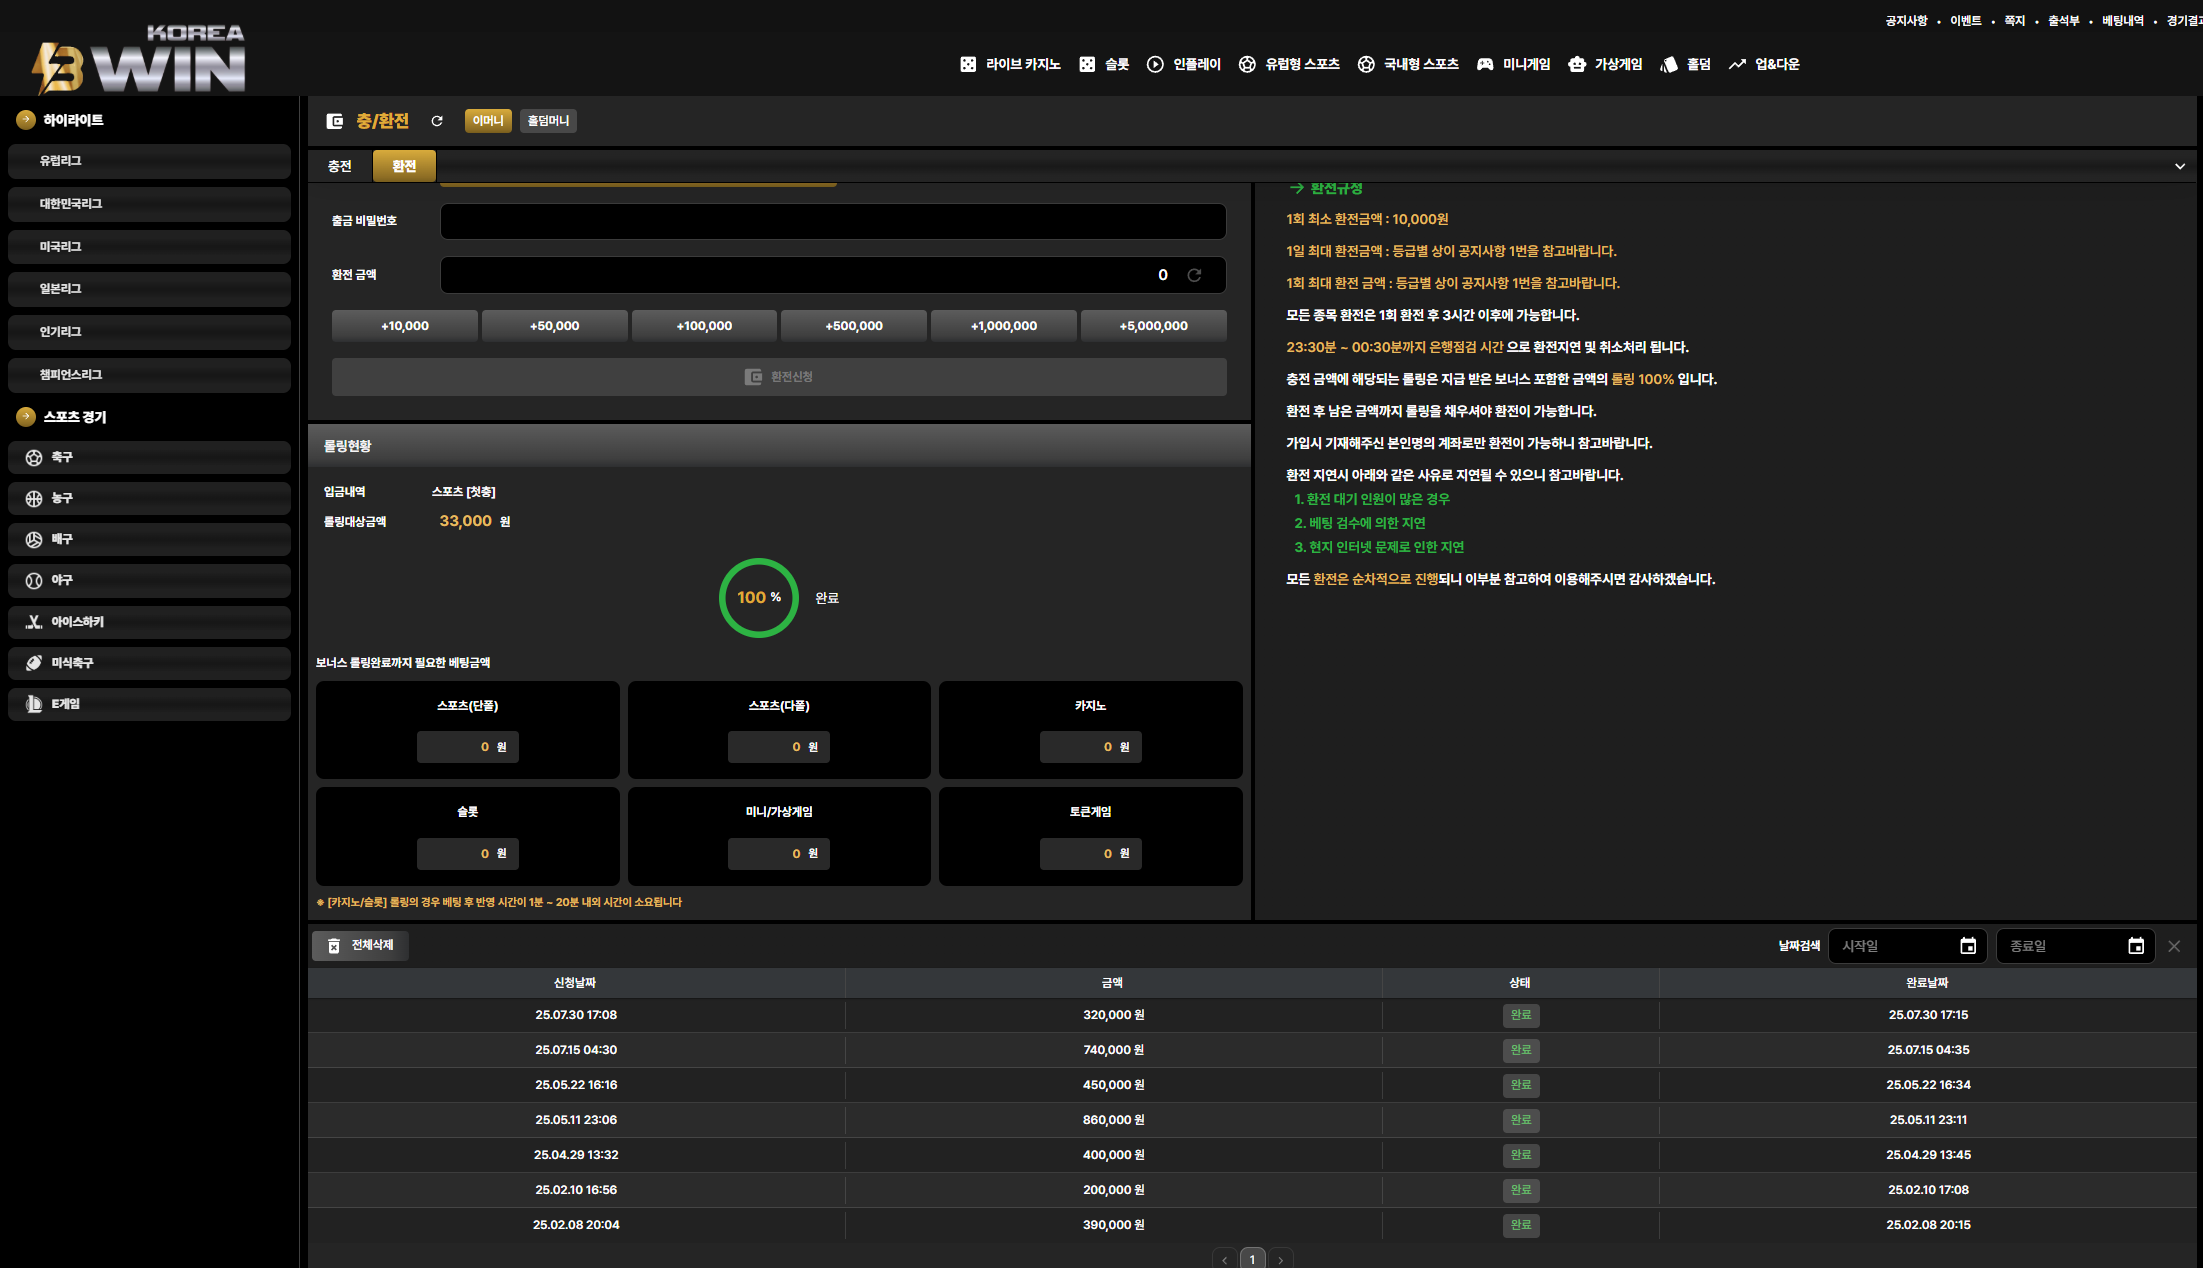2203x1268 pixels.
Task: Add +100,000 to the withdrawal amount
Action: coord(704,326)
